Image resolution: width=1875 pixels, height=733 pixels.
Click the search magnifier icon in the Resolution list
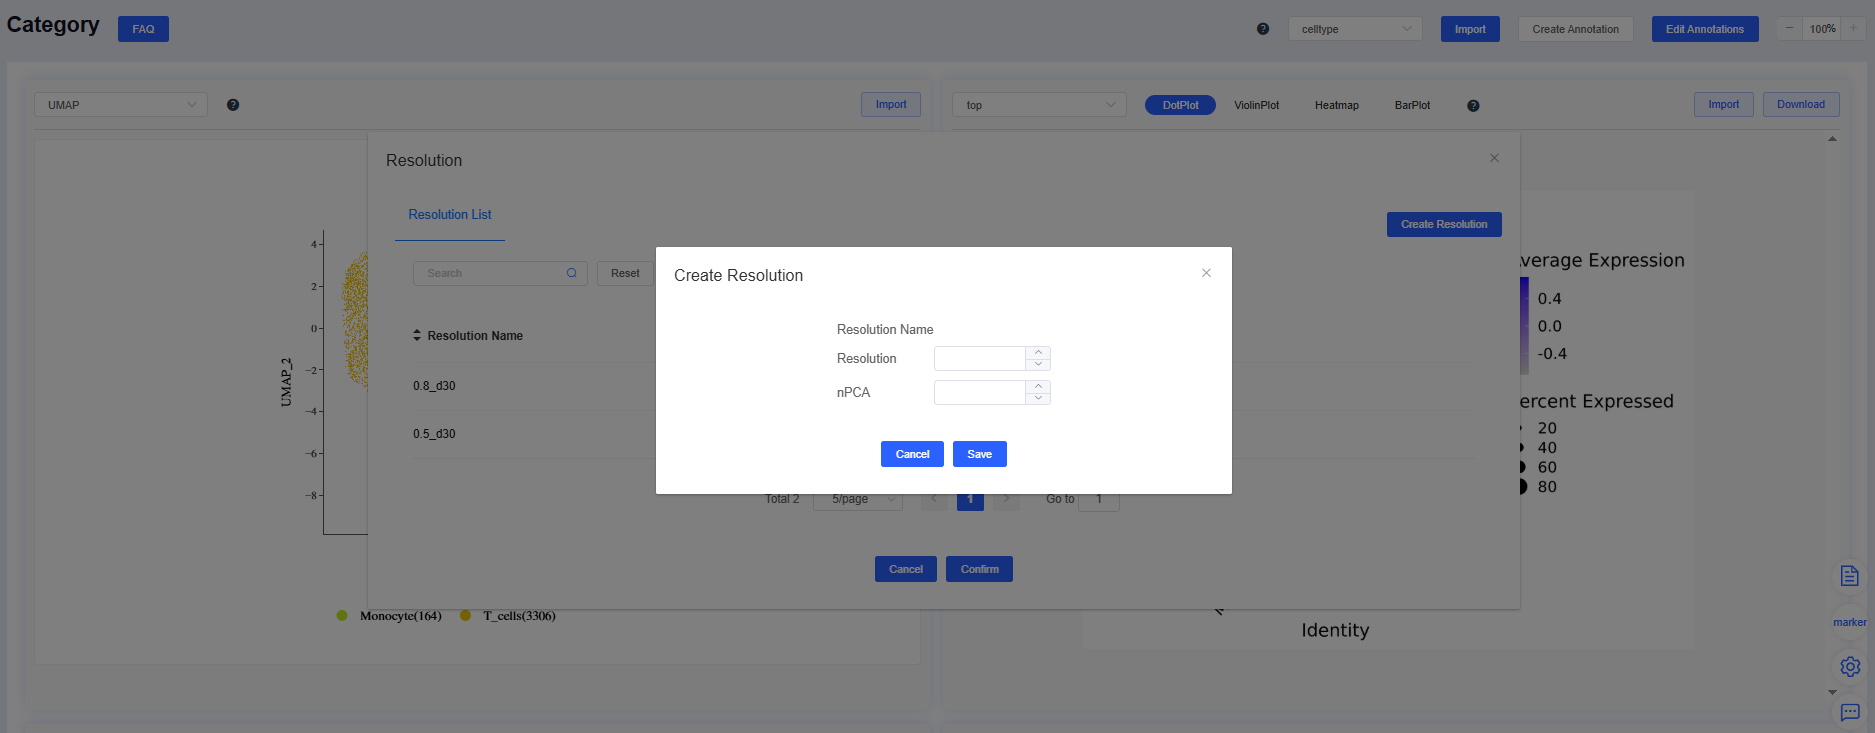pos(572,273)
